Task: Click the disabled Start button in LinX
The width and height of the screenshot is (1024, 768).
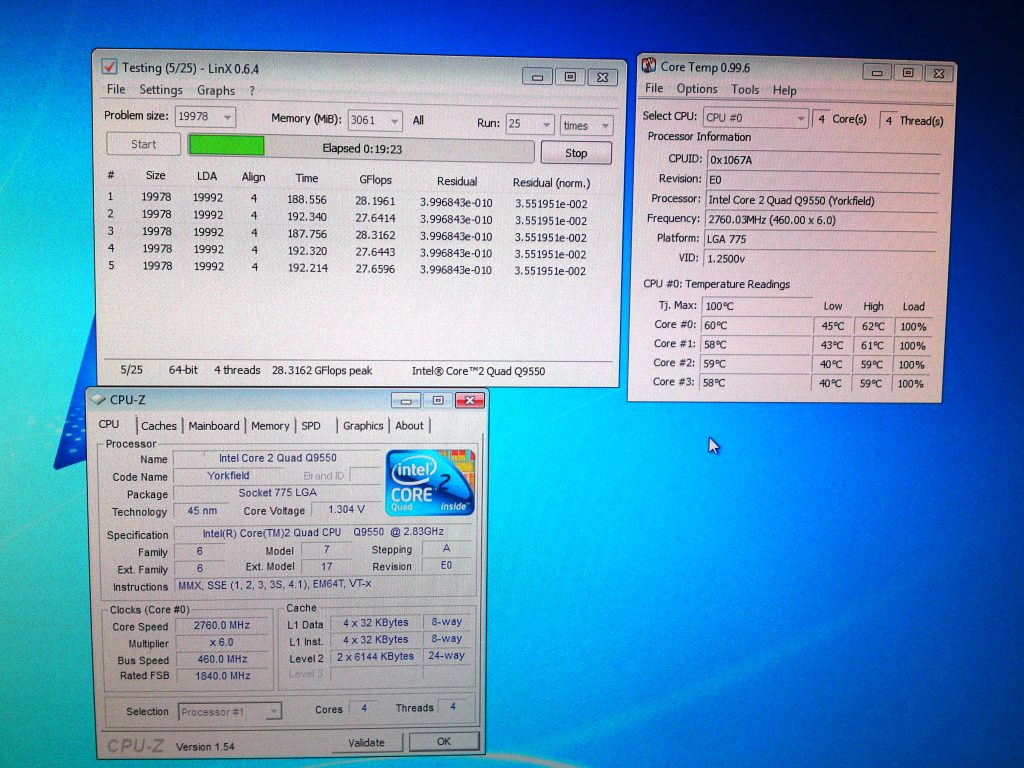Action: 144,144
